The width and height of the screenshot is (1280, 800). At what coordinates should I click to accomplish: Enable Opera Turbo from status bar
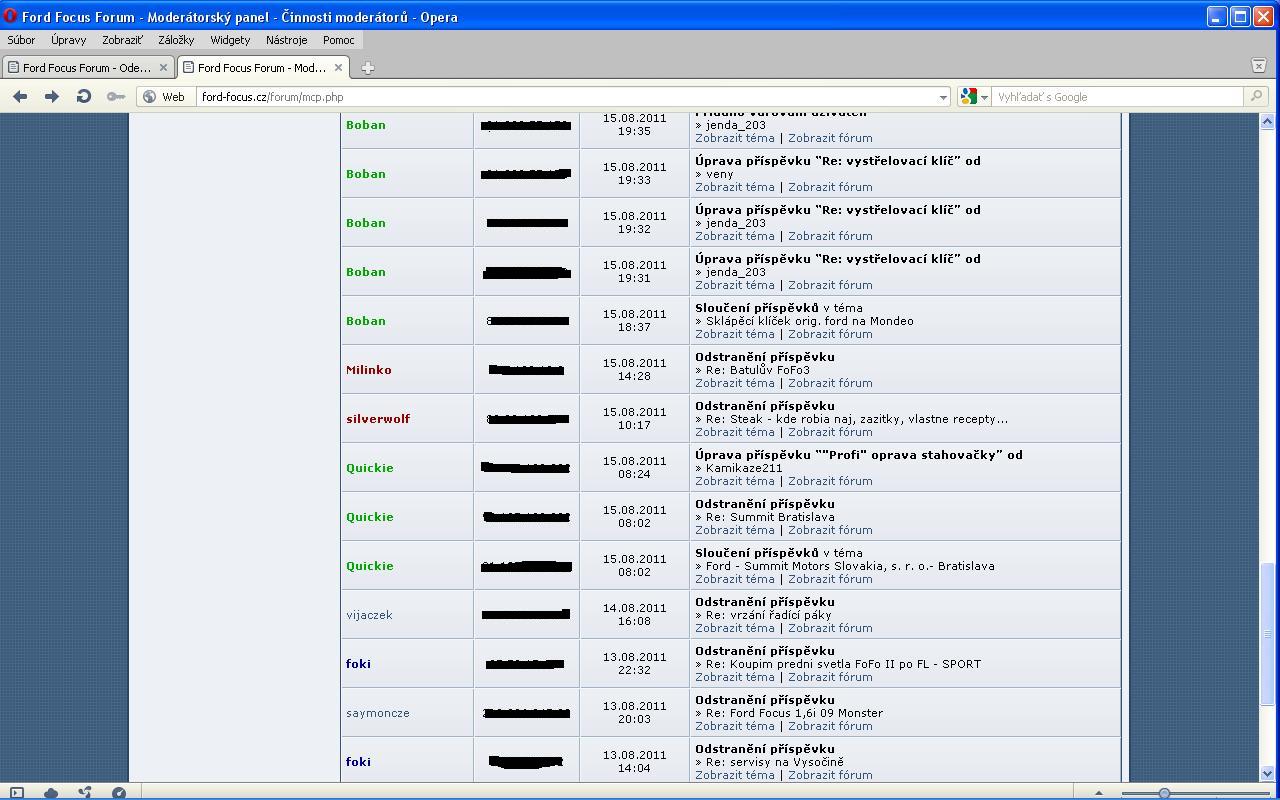pyautogui.click(x=119, y=793)
